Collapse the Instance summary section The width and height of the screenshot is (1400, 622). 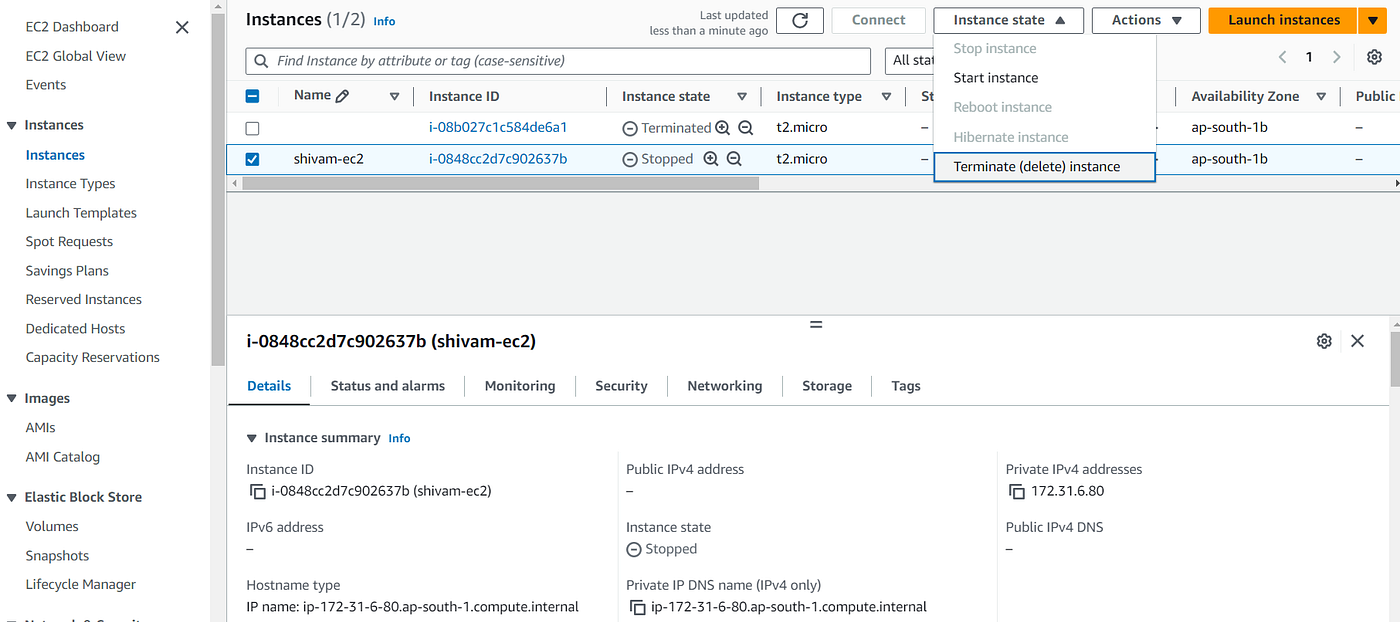[252, 438]
